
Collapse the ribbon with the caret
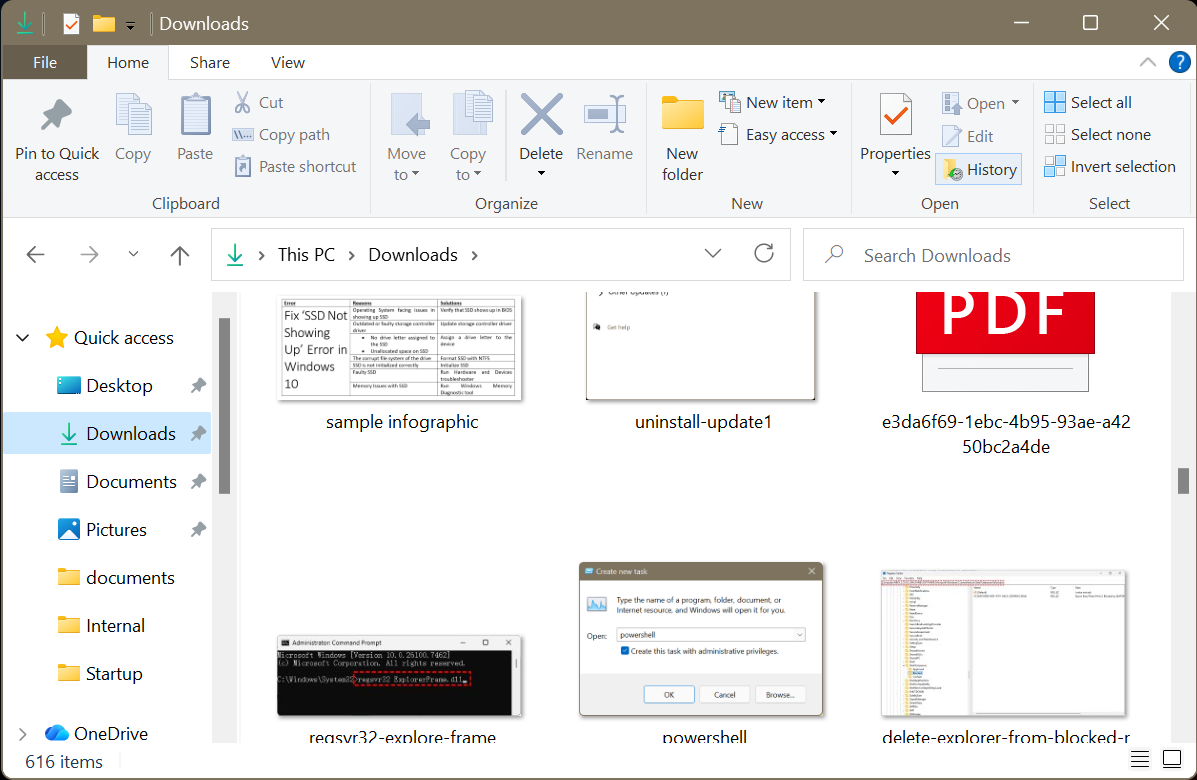click(x=1147, y=63)
